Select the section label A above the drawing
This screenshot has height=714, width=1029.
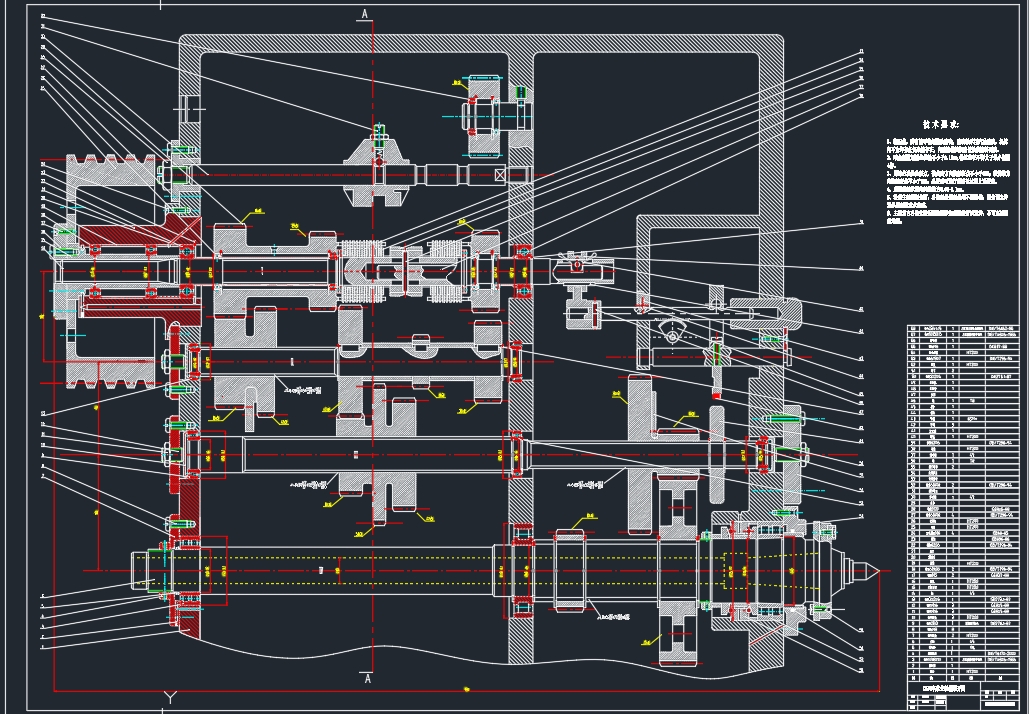tap(366, 14)
